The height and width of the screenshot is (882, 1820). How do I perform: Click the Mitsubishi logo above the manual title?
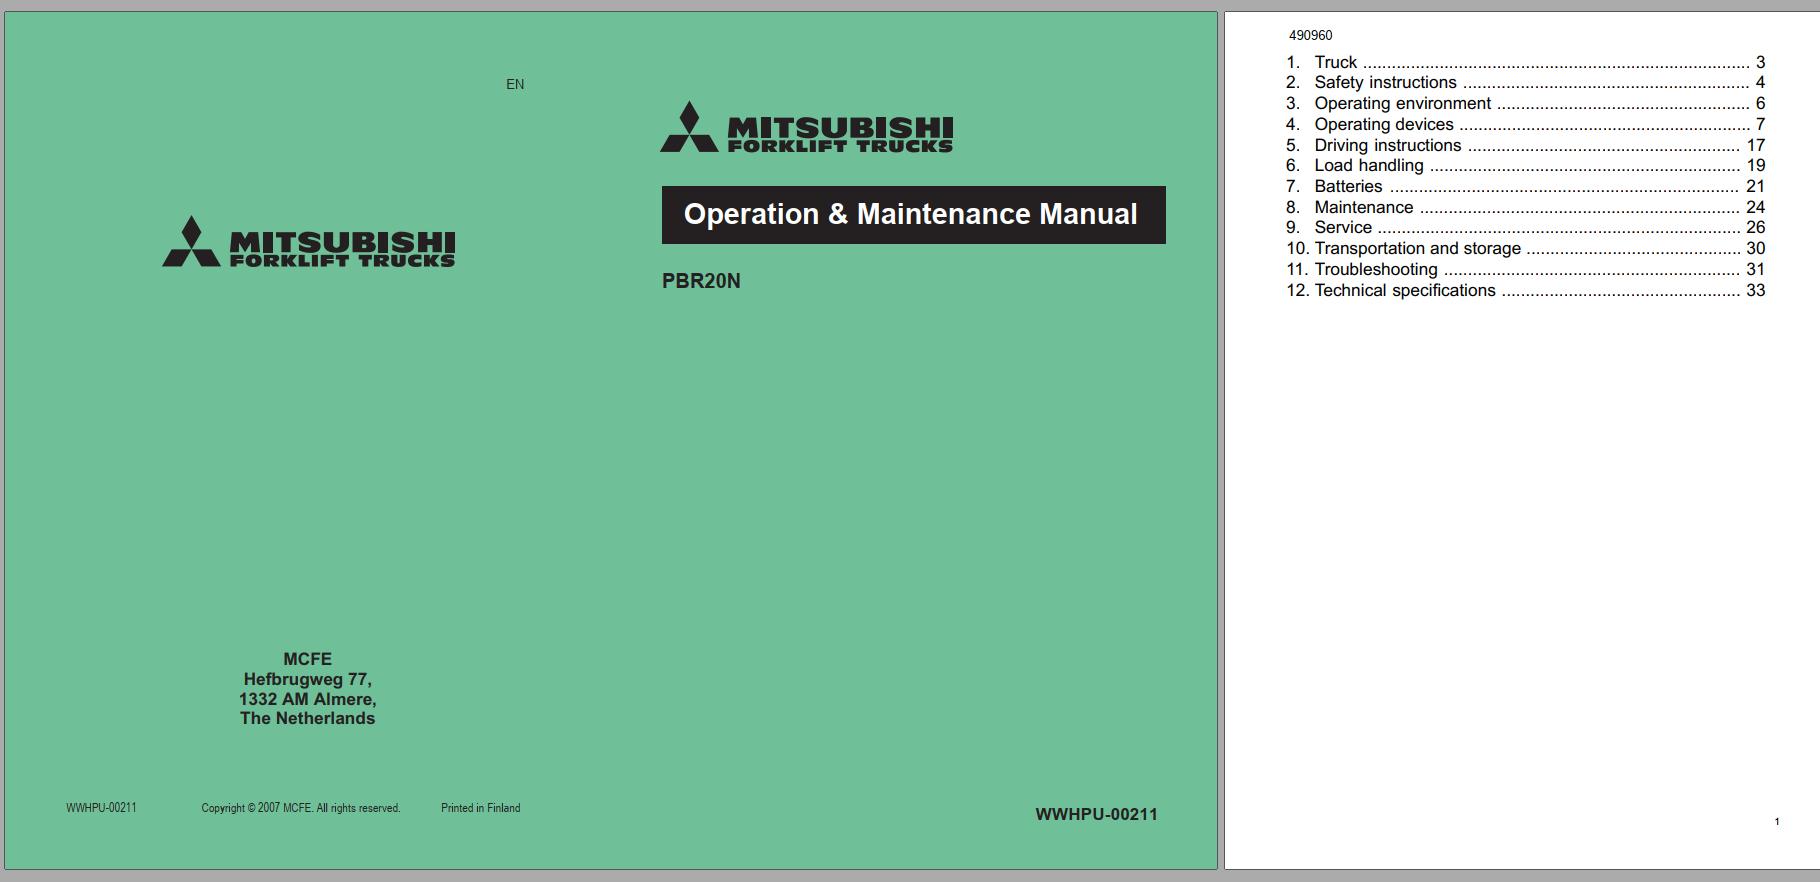(807, 127)
